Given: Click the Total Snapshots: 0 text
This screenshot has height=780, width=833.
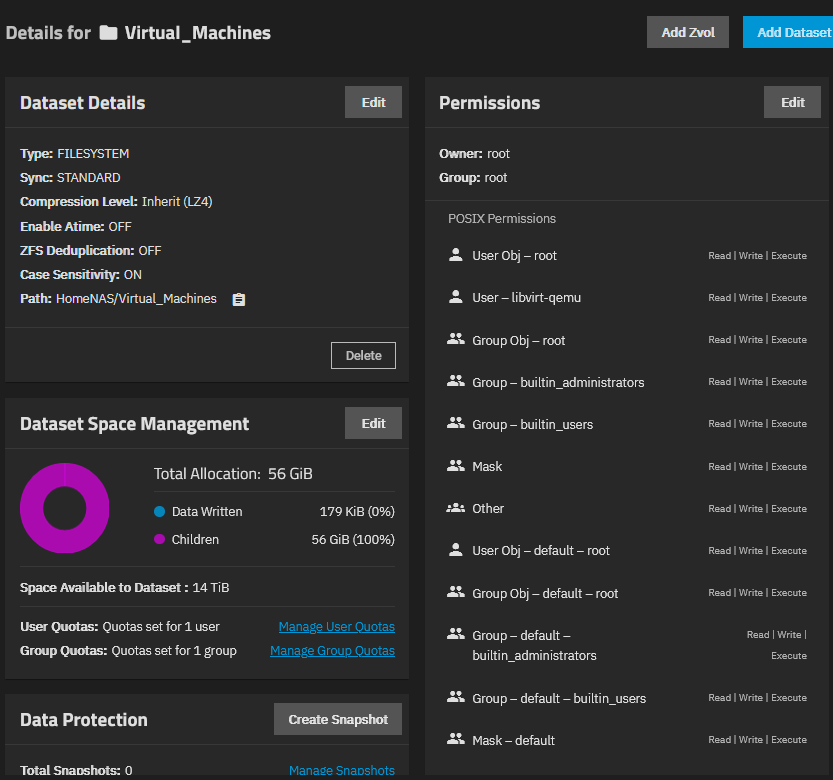Looking at the screenshot, I should 76,770.
